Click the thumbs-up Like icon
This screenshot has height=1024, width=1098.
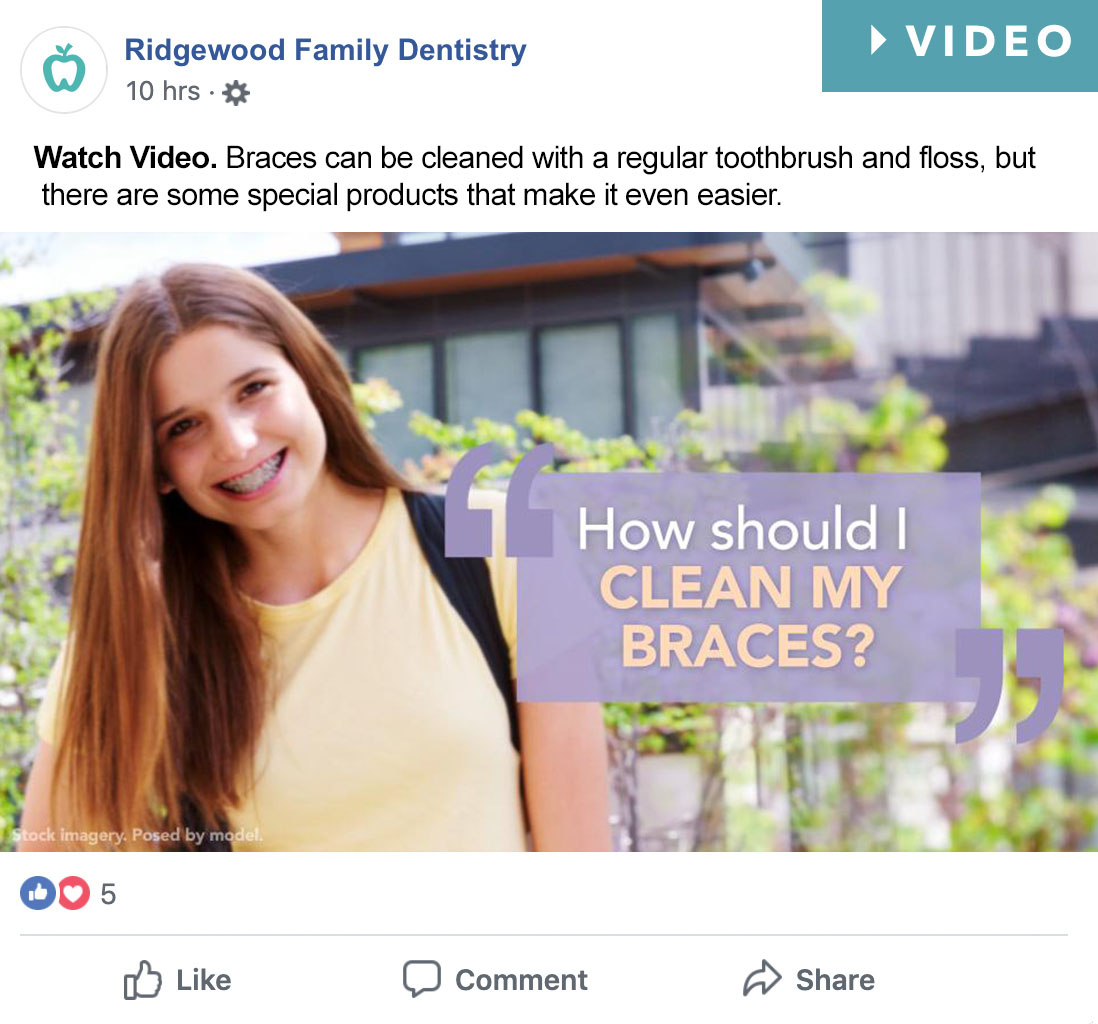tap(142, 979)
